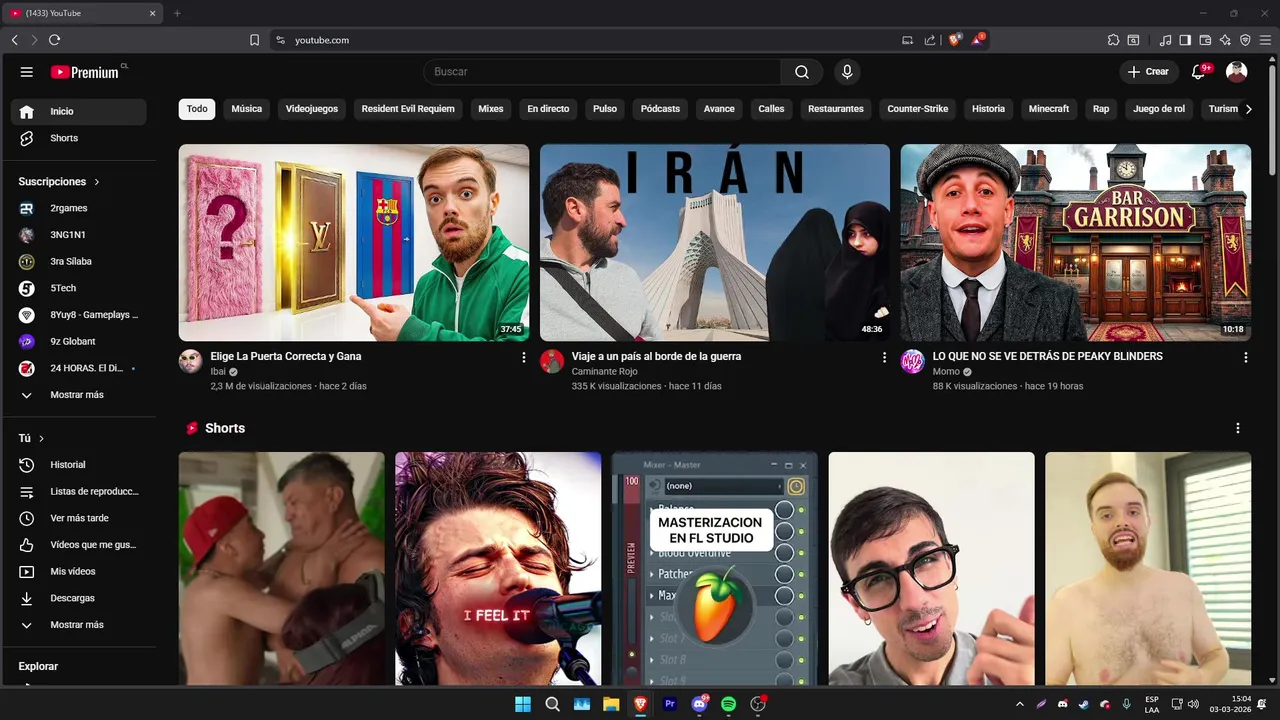Viewport: 1280px width, 720px height.
Task: Open Descargas in sidebar
Action: pyautogui.click(x=78, y=598)
